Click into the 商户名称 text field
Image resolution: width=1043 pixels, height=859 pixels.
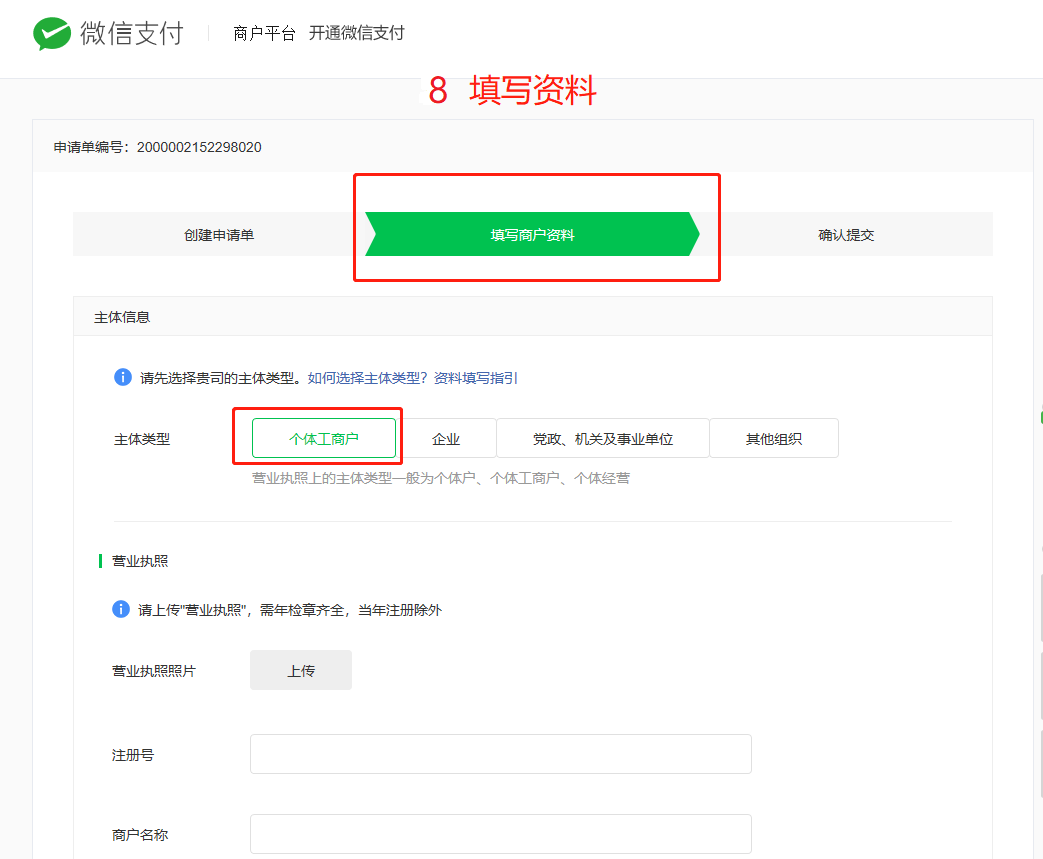click(x=500, y=834)
